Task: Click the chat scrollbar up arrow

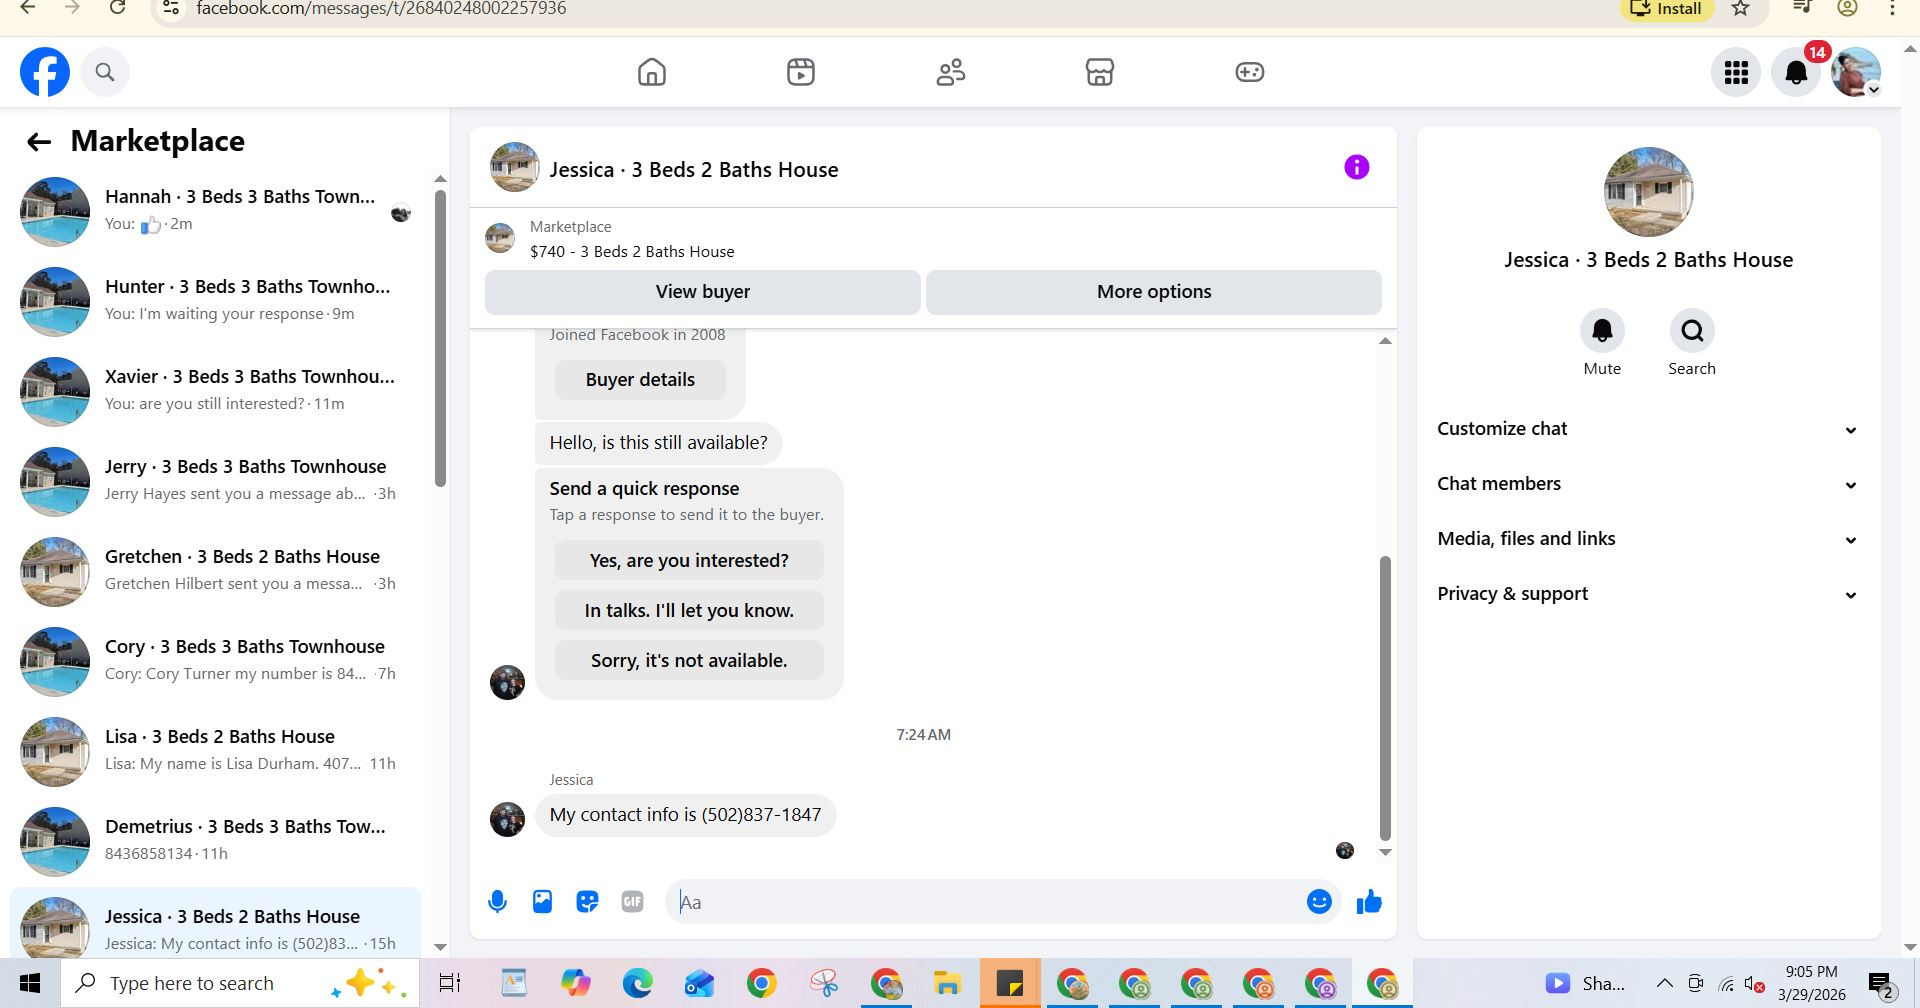Action: [1385, 341]
